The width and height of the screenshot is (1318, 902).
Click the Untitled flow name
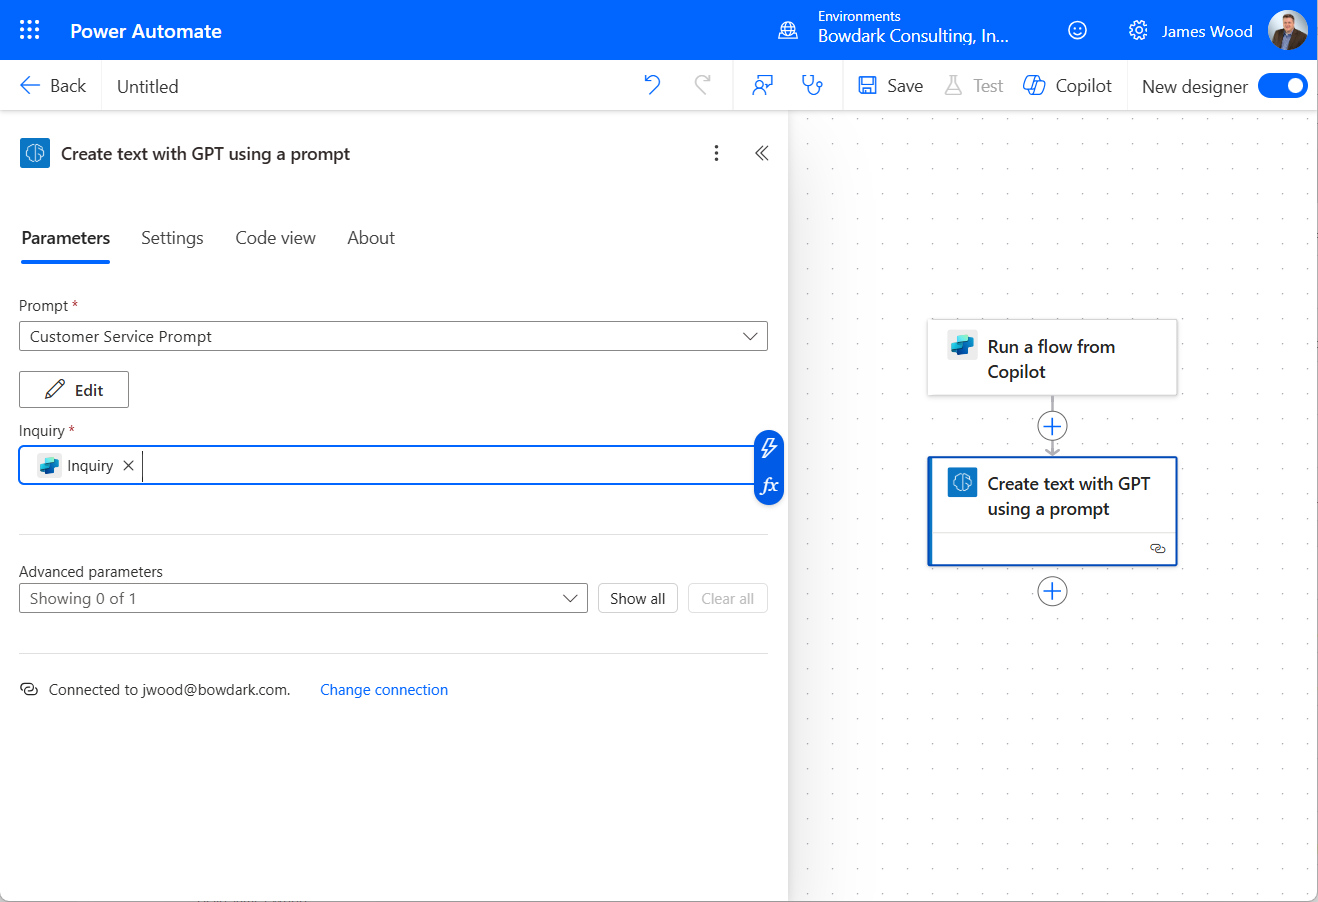[148, 87]
